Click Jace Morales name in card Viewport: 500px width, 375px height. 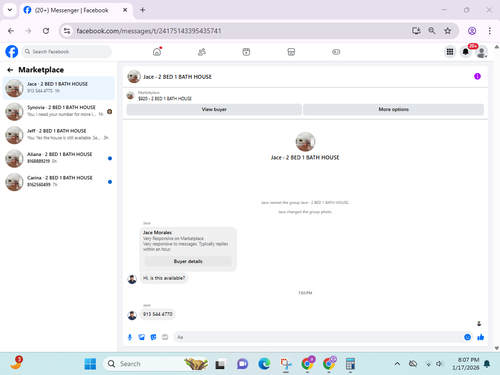tap(157, 232)
